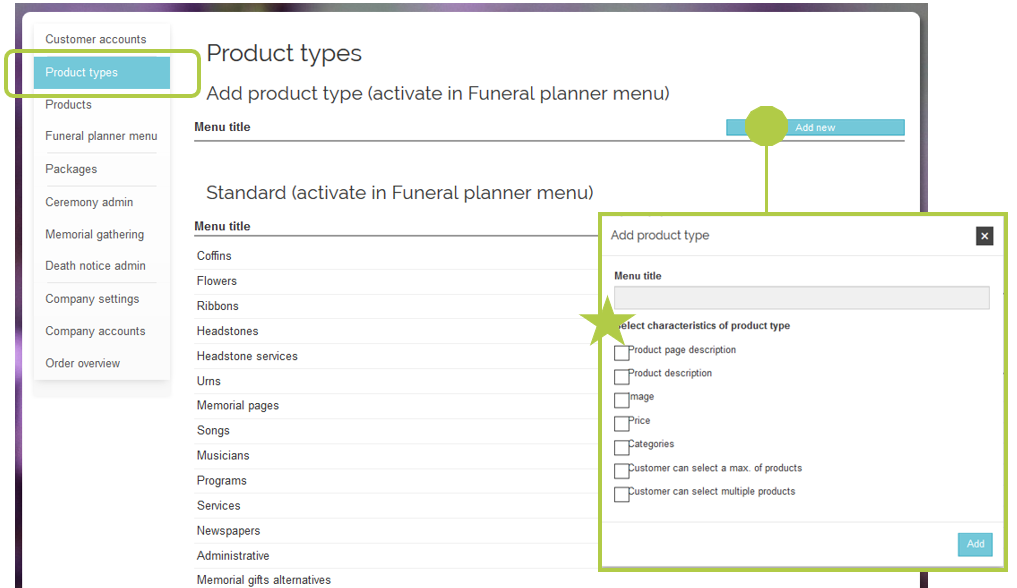Open Company settings
The image size is (1017, 588).
coord(92,299)
